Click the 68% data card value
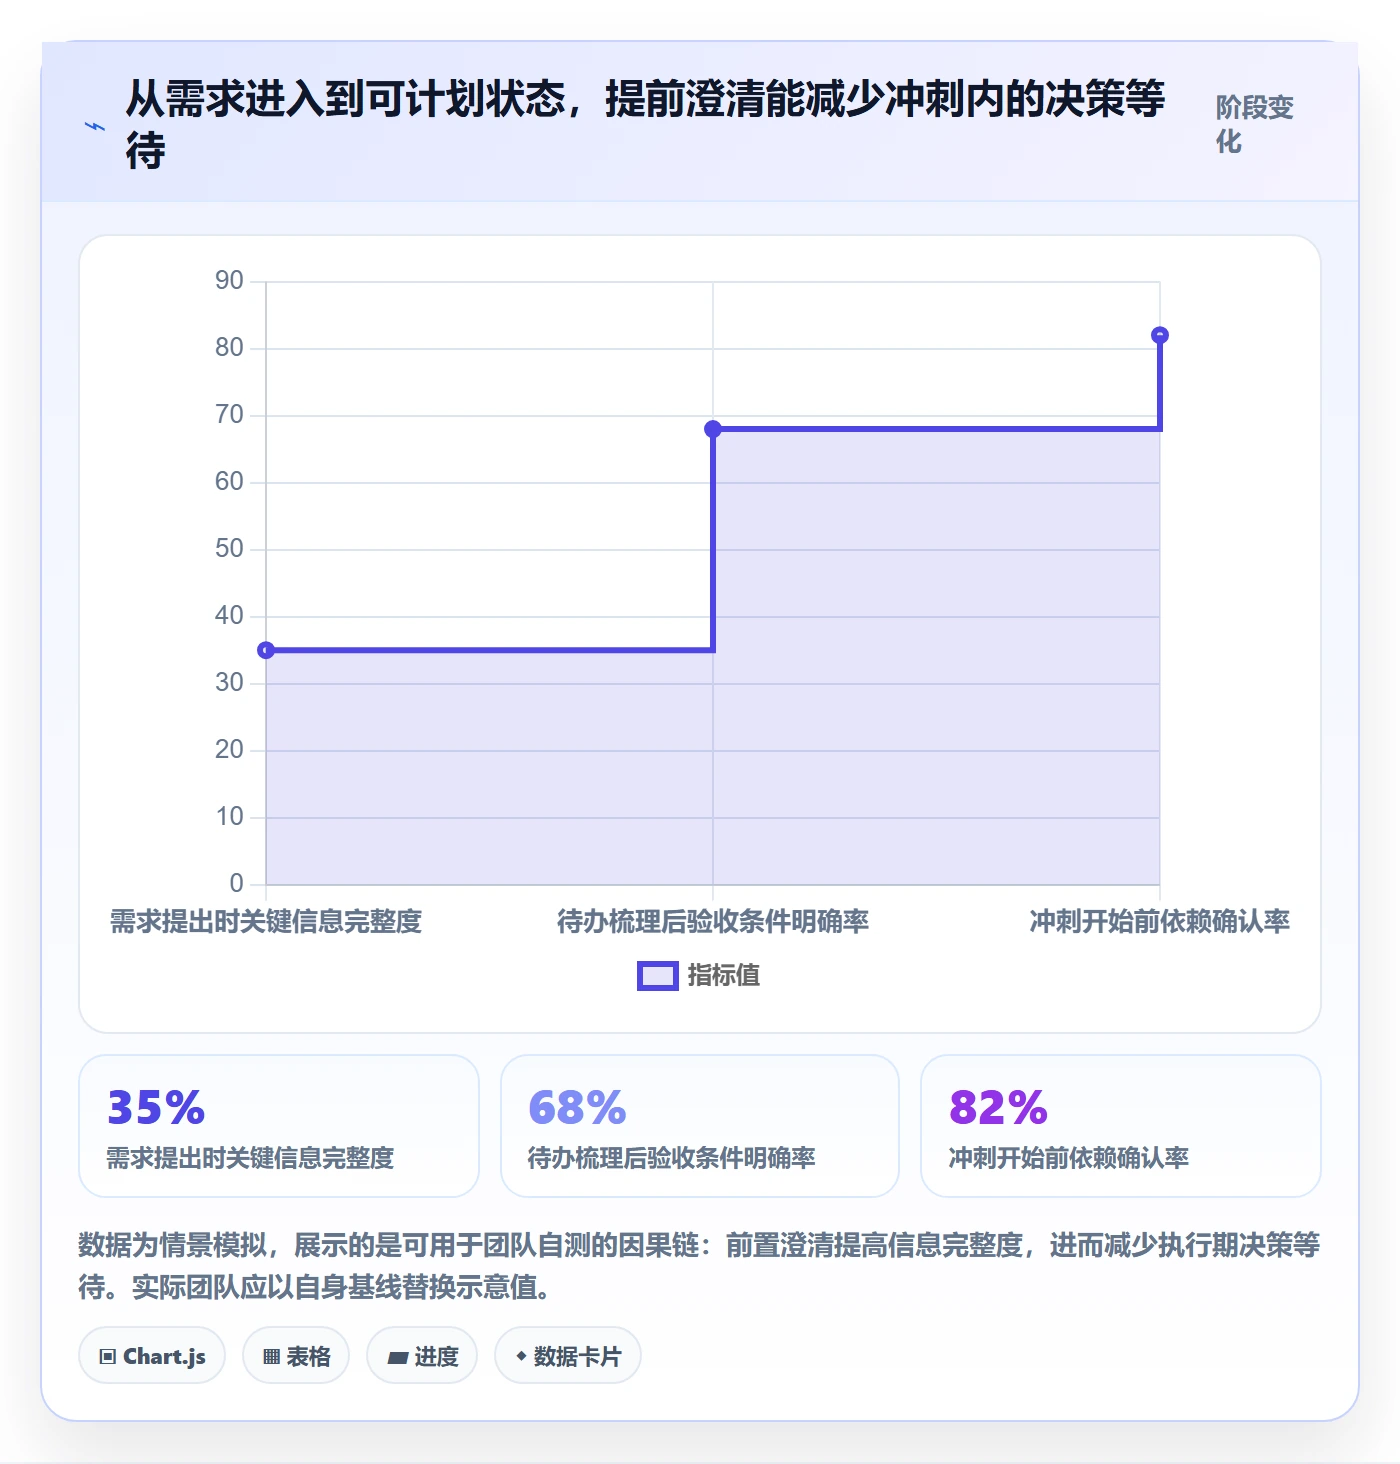1400x1464 pixels. click(x=577, y=1108)
